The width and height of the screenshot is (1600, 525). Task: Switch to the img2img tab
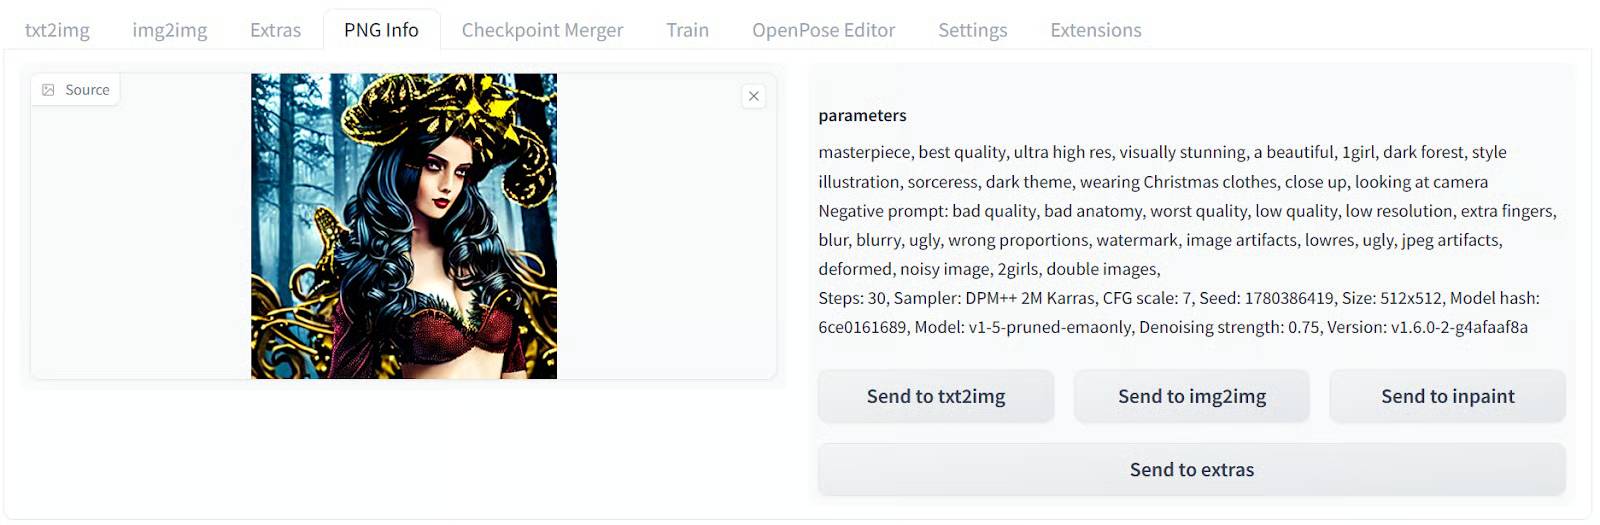point(170,30)
